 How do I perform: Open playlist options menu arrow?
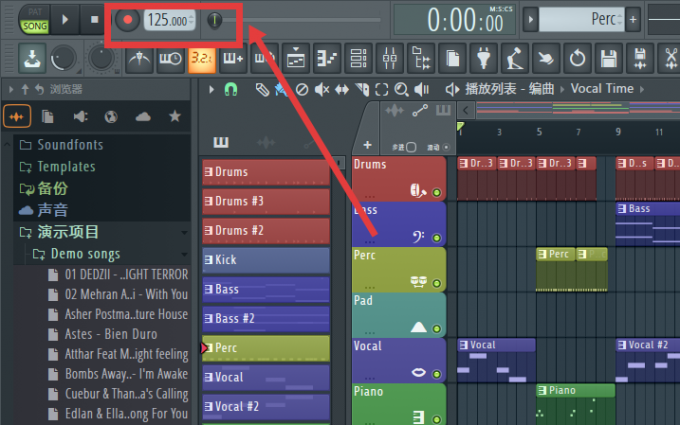pyautogui.click(x=211, y=90)
